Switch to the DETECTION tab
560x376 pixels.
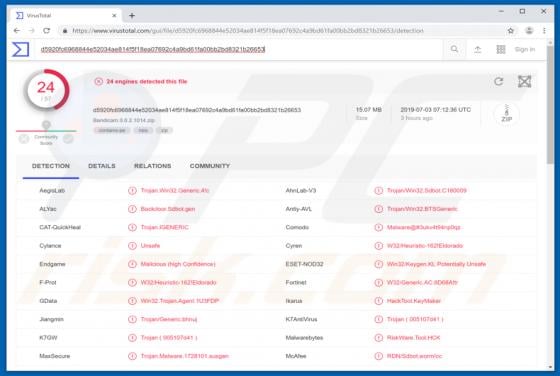(51, 166)
